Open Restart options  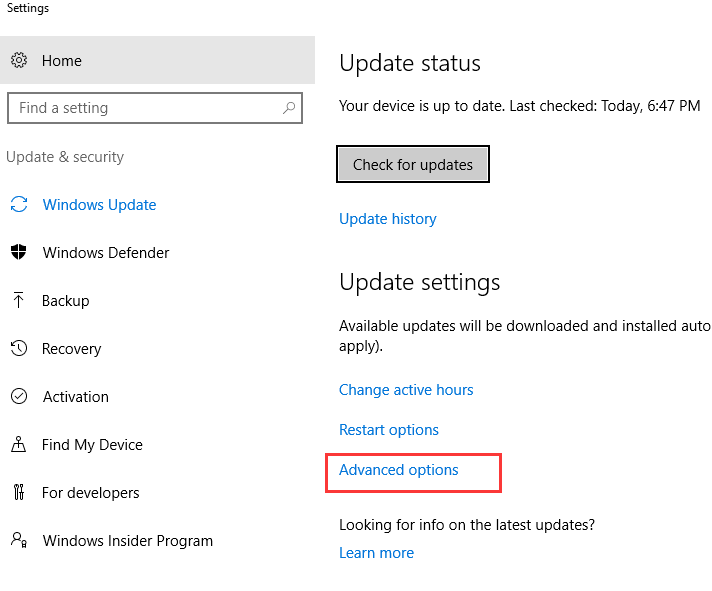click(x=388, y=430)
